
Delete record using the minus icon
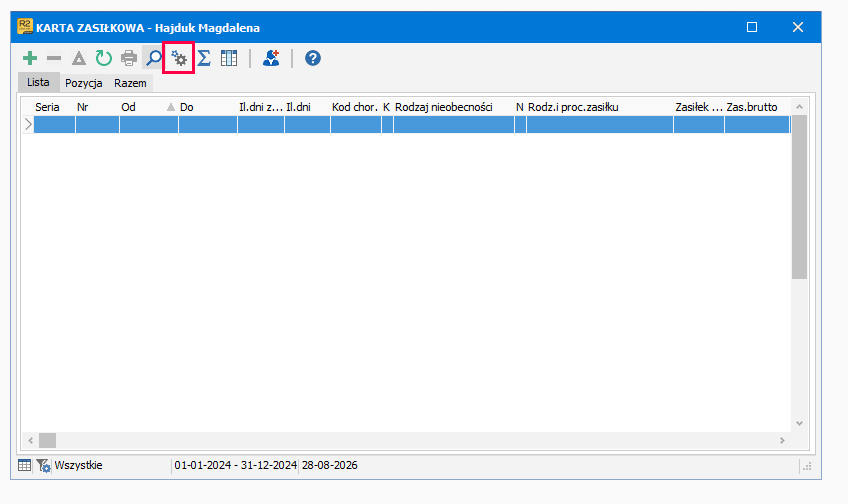point(54,58)
